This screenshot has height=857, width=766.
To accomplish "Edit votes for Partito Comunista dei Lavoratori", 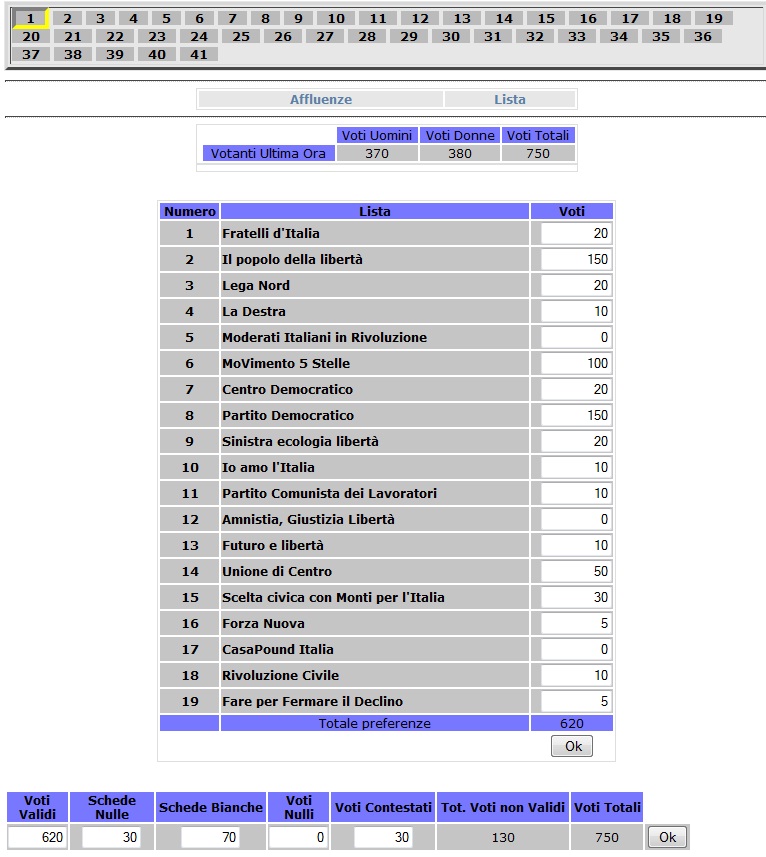I will point(576,494).
